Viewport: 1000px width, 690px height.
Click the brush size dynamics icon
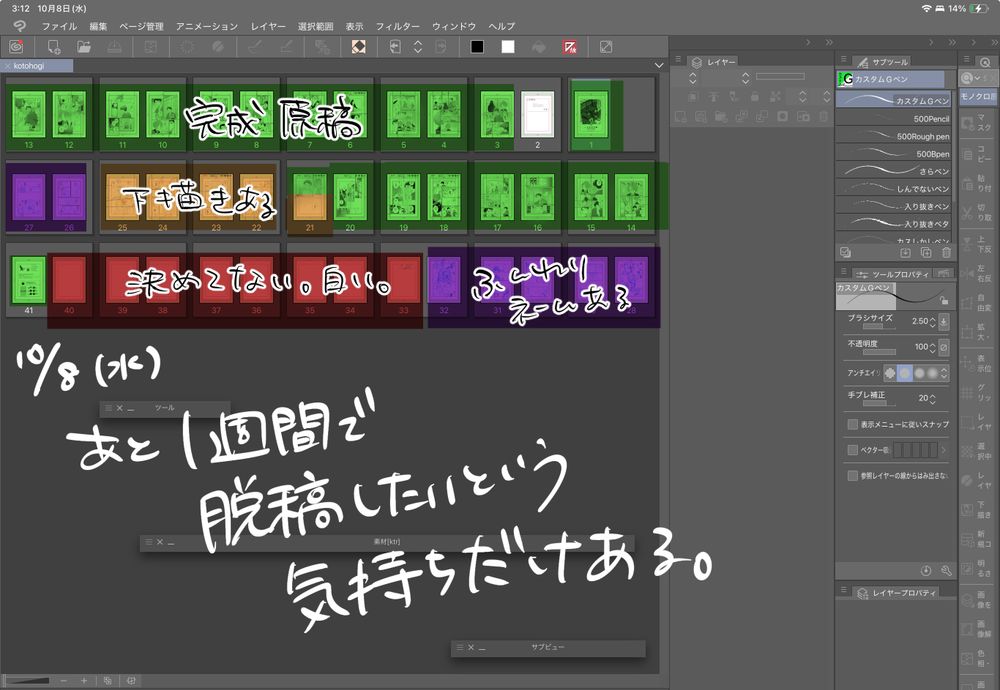pyautogui.click(x=944, y=321)
